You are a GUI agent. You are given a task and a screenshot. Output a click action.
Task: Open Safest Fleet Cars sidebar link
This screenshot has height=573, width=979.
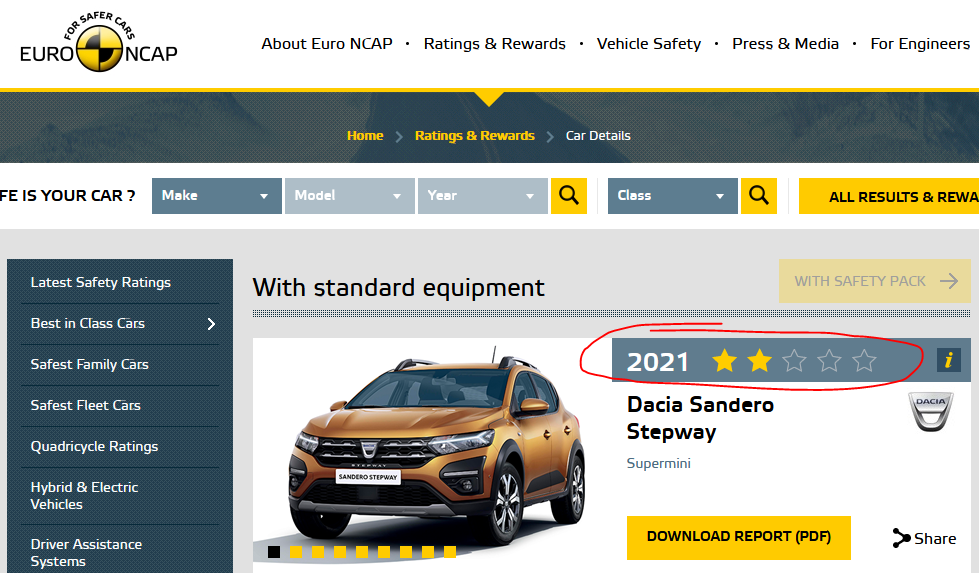[x=86, y=405]
